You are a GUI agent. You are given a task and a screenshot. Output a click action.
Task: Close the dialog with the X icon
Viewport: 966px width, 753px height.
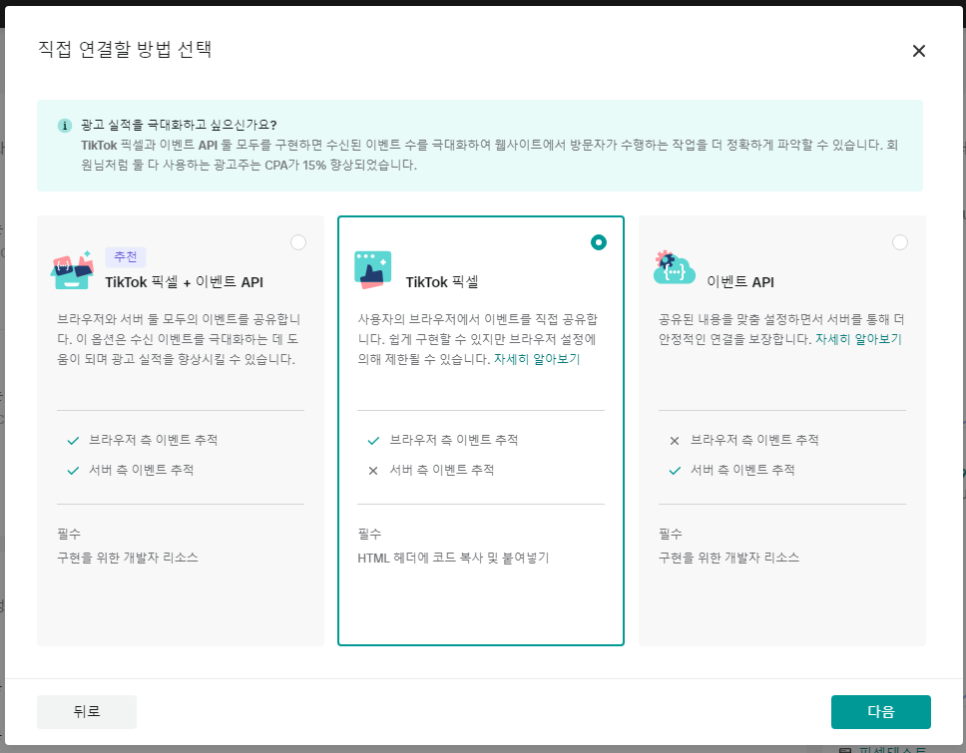(x=918, y=51)
